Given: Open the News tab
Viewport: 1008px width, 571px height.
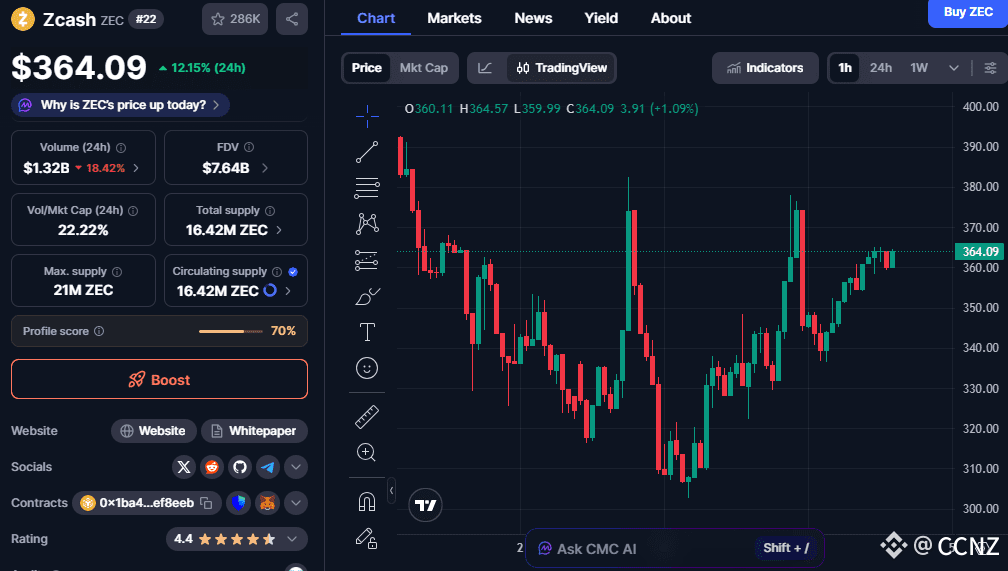Looking at the screenshot, I should (x=533, y=19).
